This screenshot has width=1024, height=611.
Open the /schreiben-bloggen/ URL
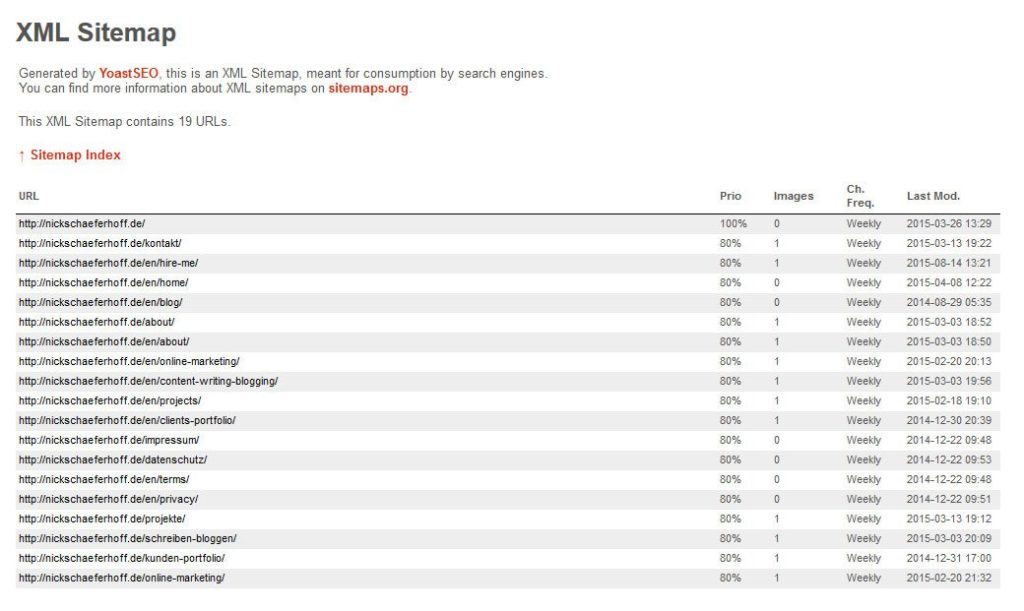point(127,538)
